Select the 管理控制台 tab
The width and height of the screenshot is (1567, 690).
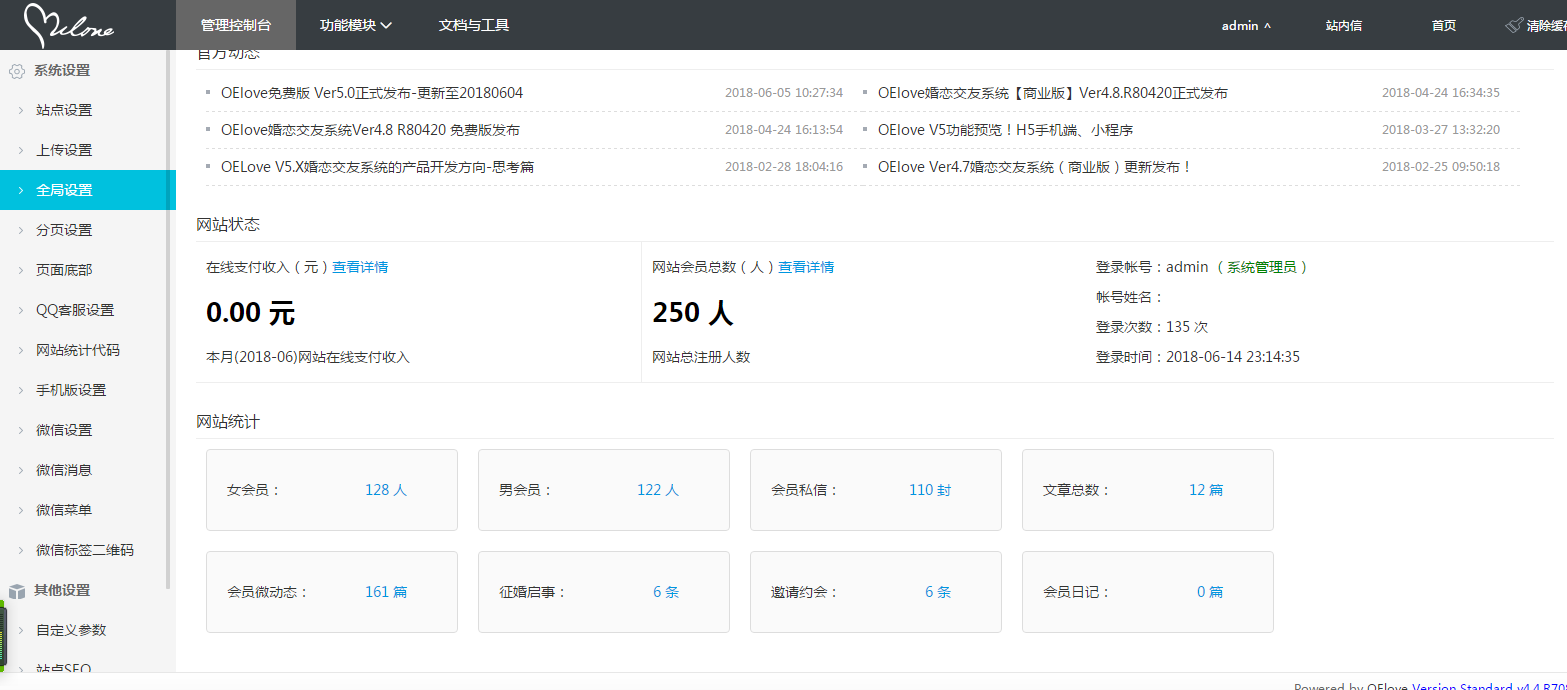[235, 25]
